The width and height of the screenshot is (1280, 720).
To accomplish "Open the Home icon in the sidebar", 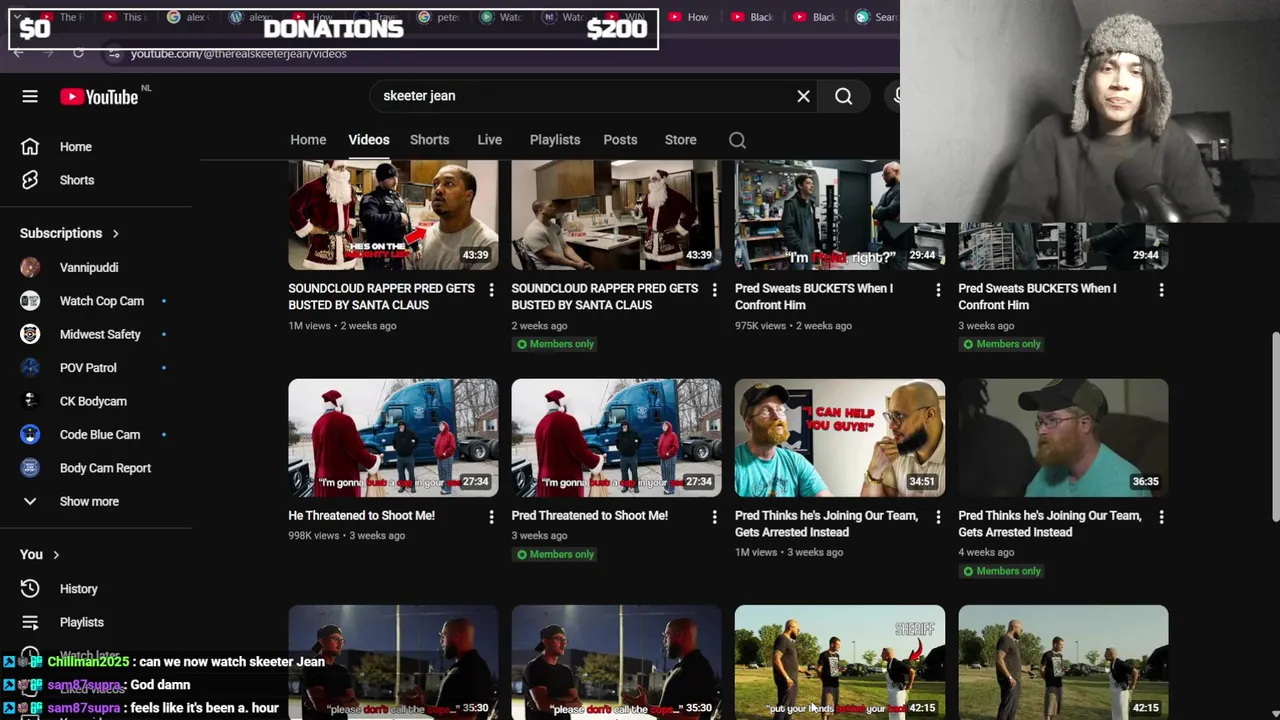I will click(x=30, y=147).
